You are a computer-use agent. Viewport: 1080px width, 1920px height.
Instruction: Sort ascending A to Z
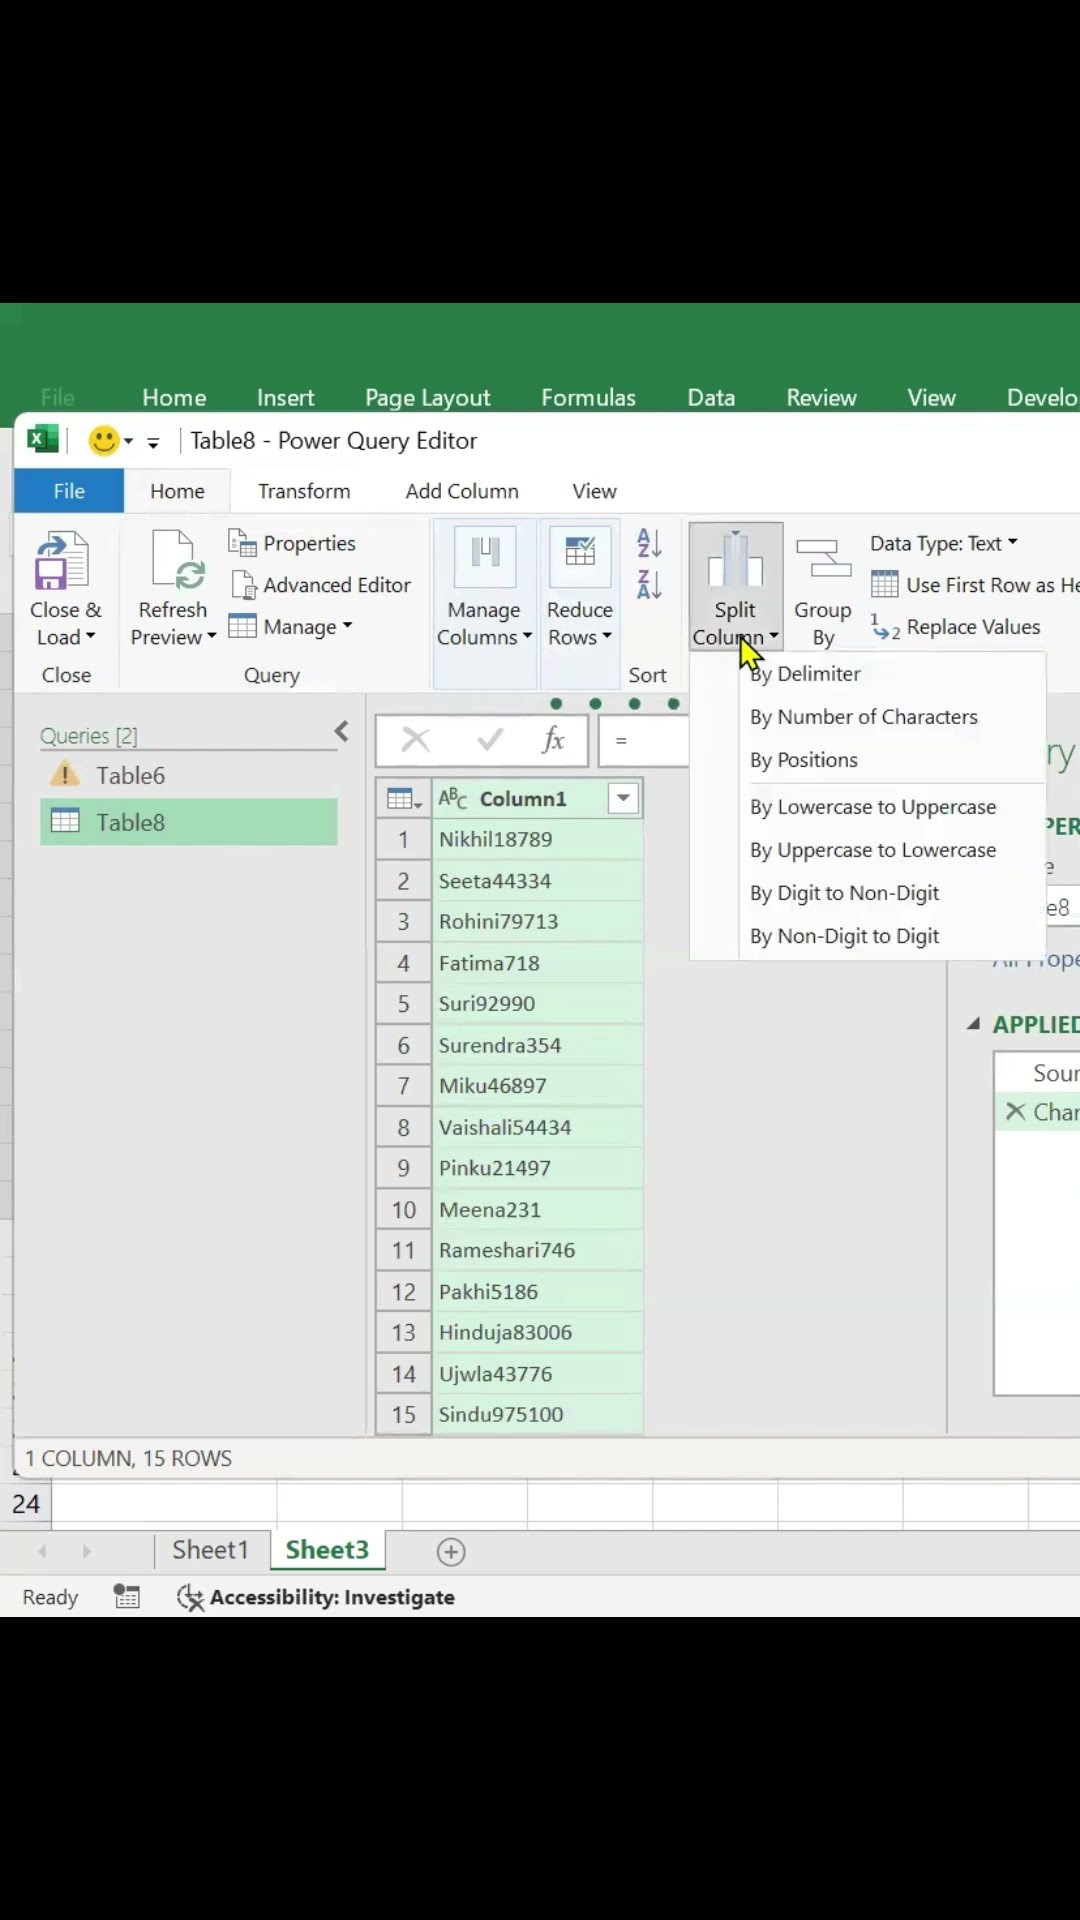coord(649,543)
